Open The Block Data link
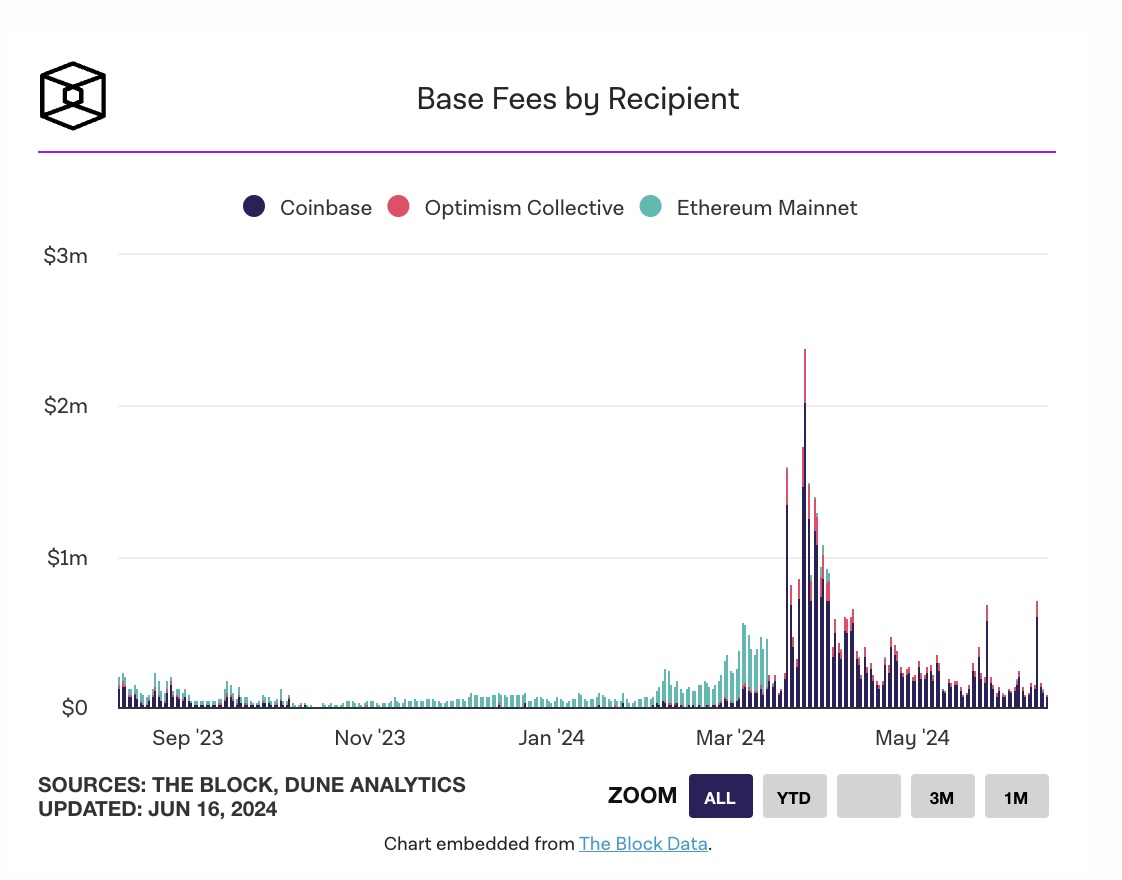This screenshot has width=1122, height=880. [x=643, y=844]
